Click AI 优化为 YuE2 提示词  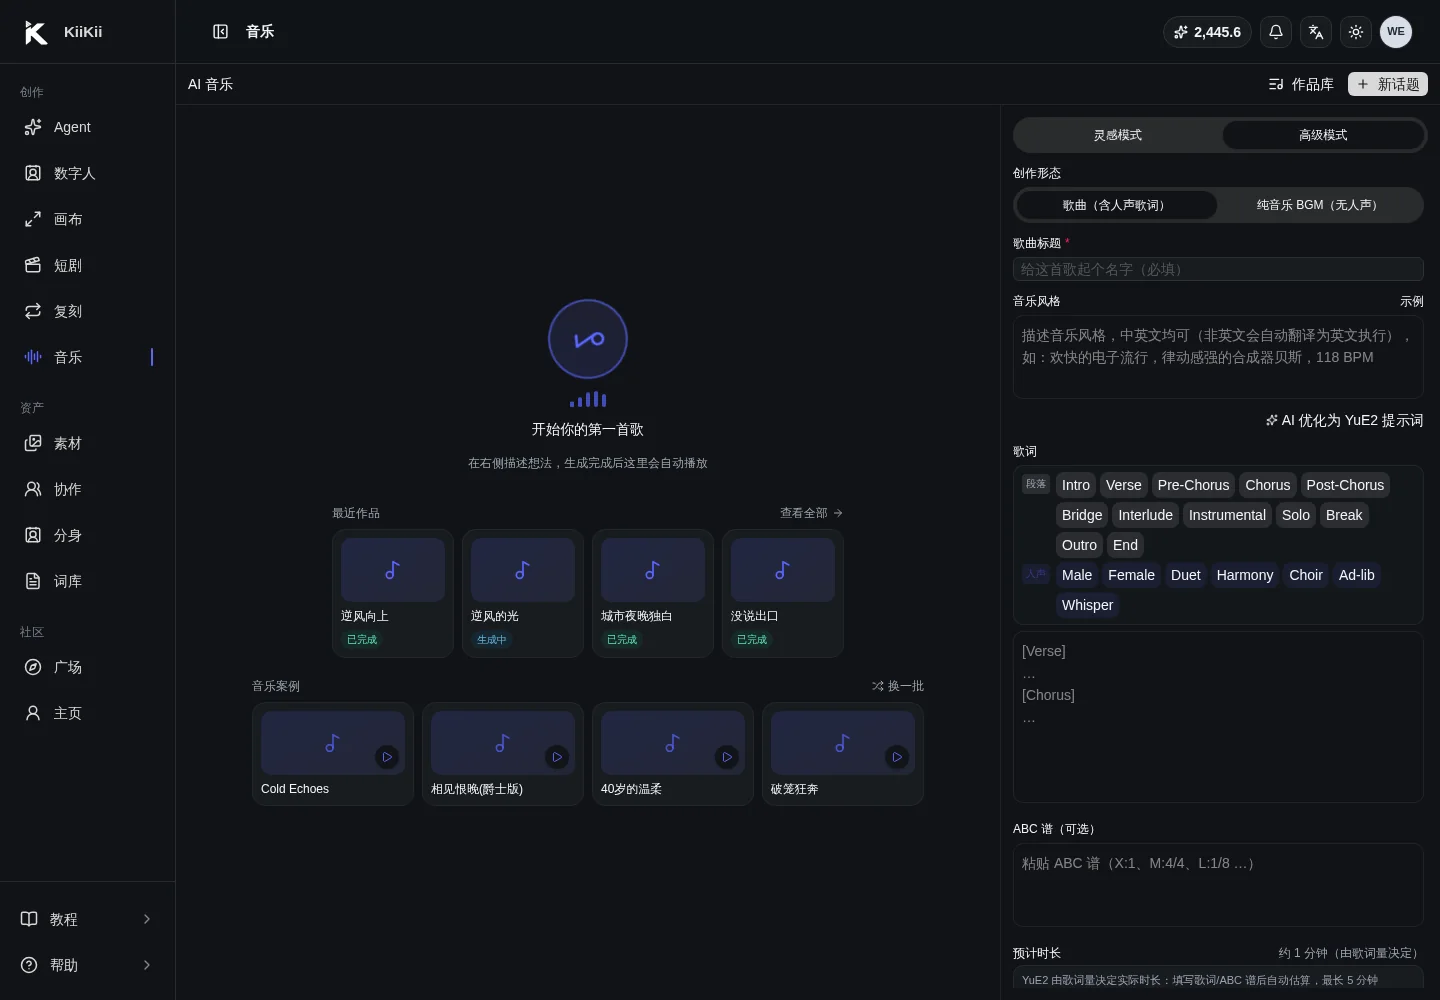(1344, 421)
